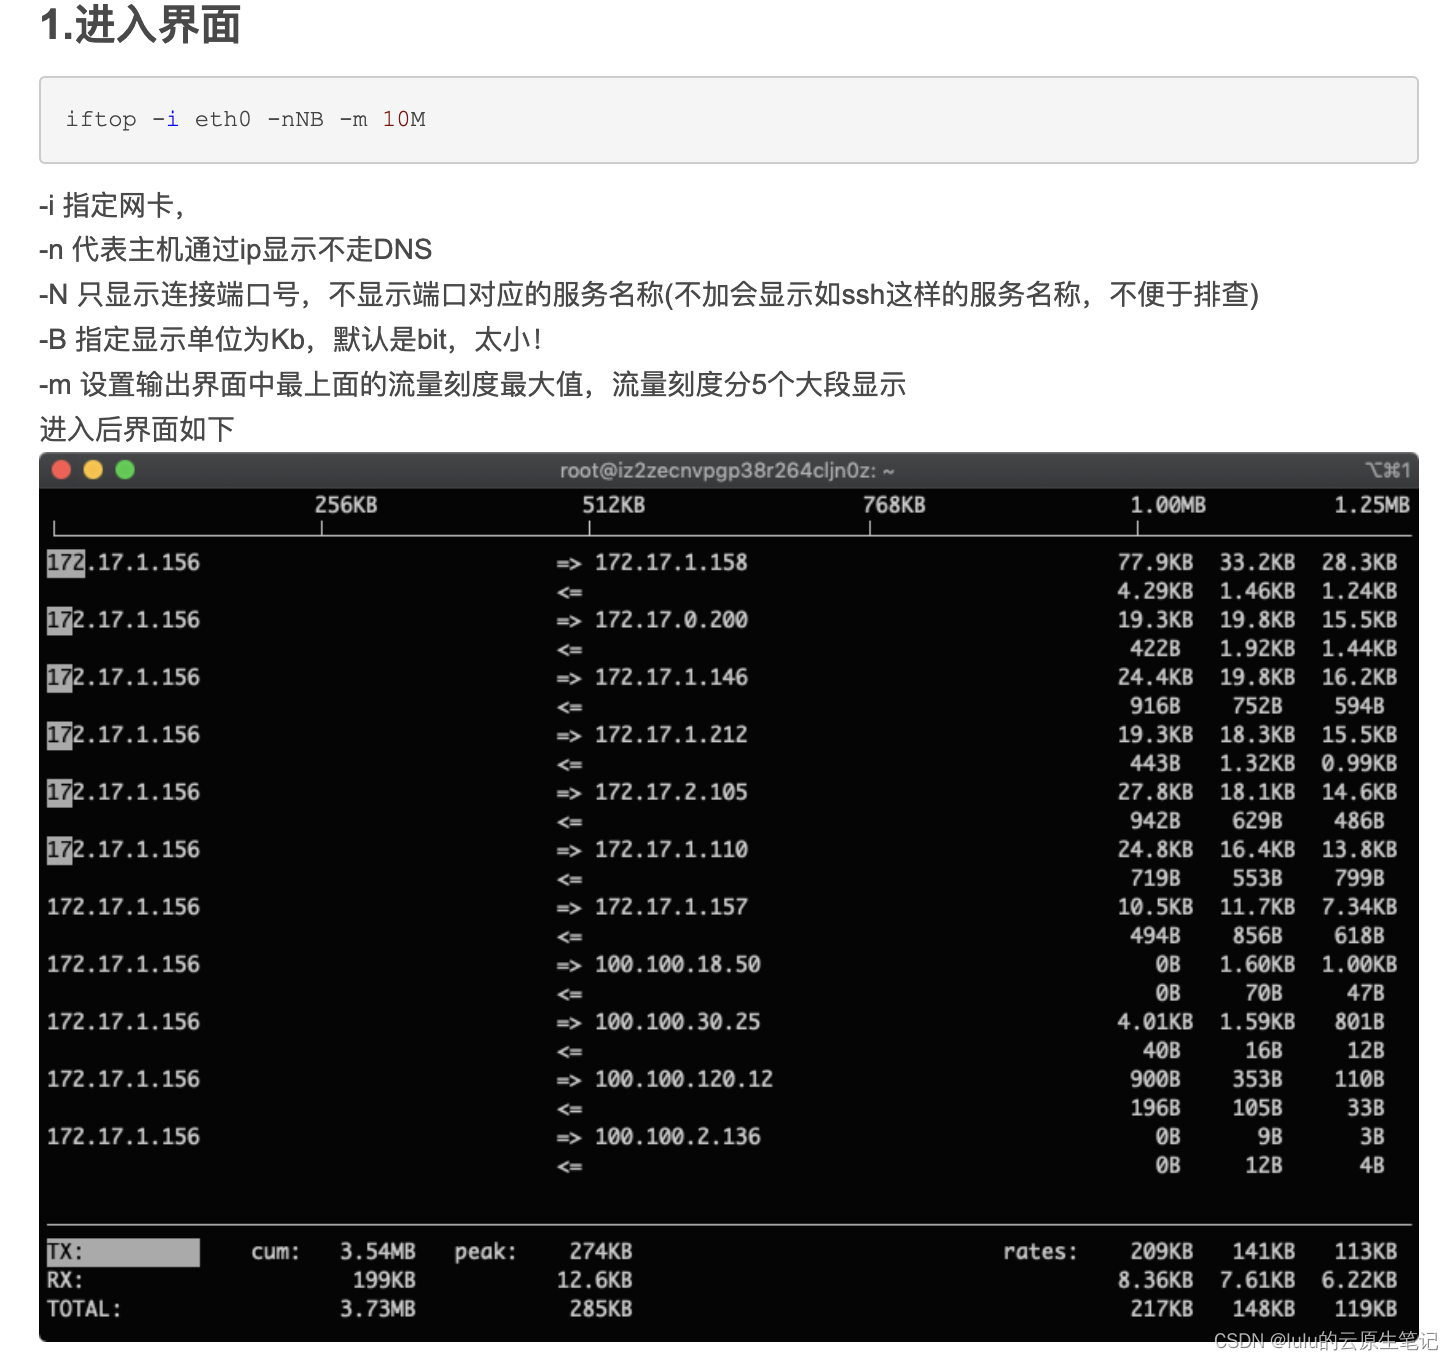Viewport: 1454px width, 1360px height.
Task: Click the rate value 27.8KB
Action: tap(1155, 792)
